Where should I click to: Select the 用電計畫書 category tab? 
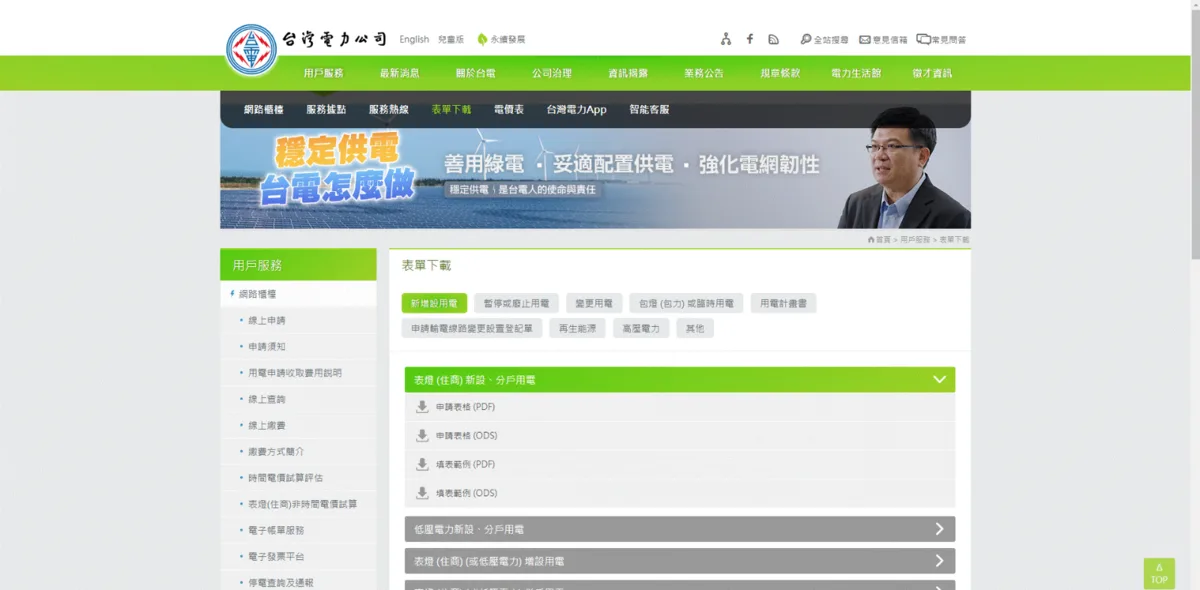pyautogui.click(x=783, y=303)
